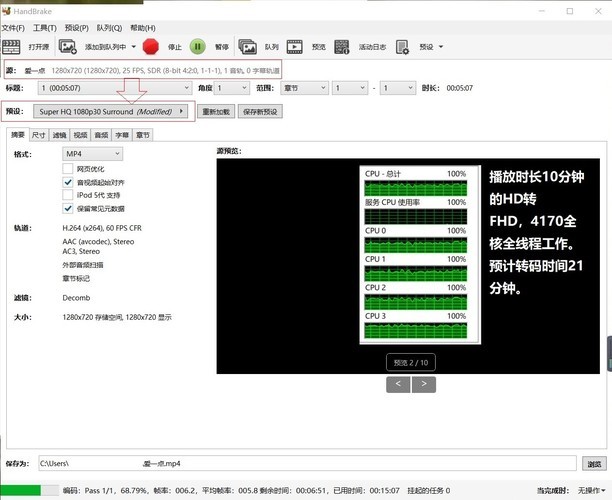Go to next preview with > button

tap(424, 384)
